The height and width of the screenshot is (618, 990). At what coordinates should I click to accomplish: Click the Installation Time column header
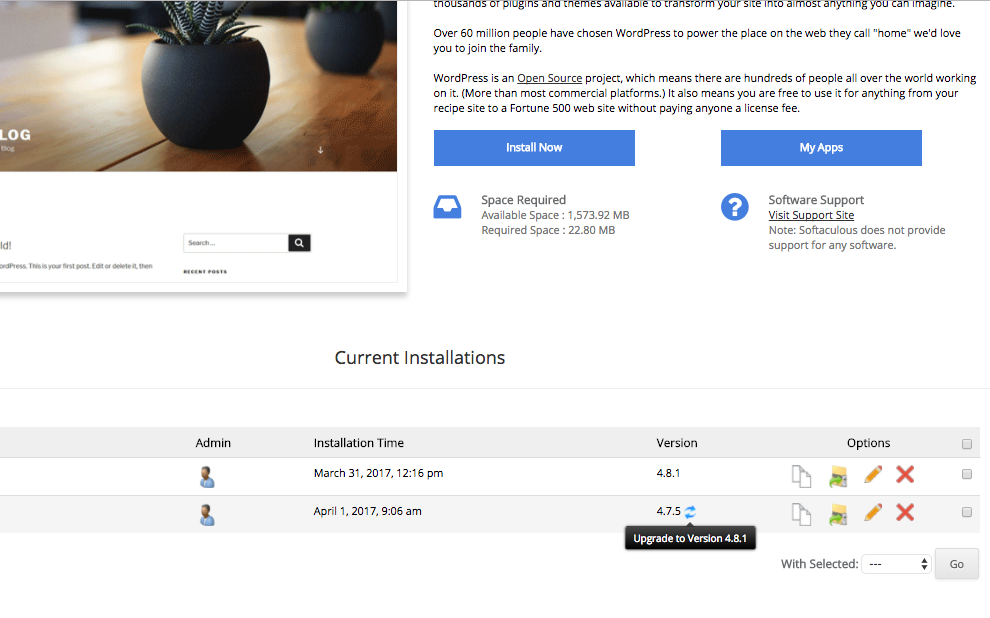click(x=359, y=443)
